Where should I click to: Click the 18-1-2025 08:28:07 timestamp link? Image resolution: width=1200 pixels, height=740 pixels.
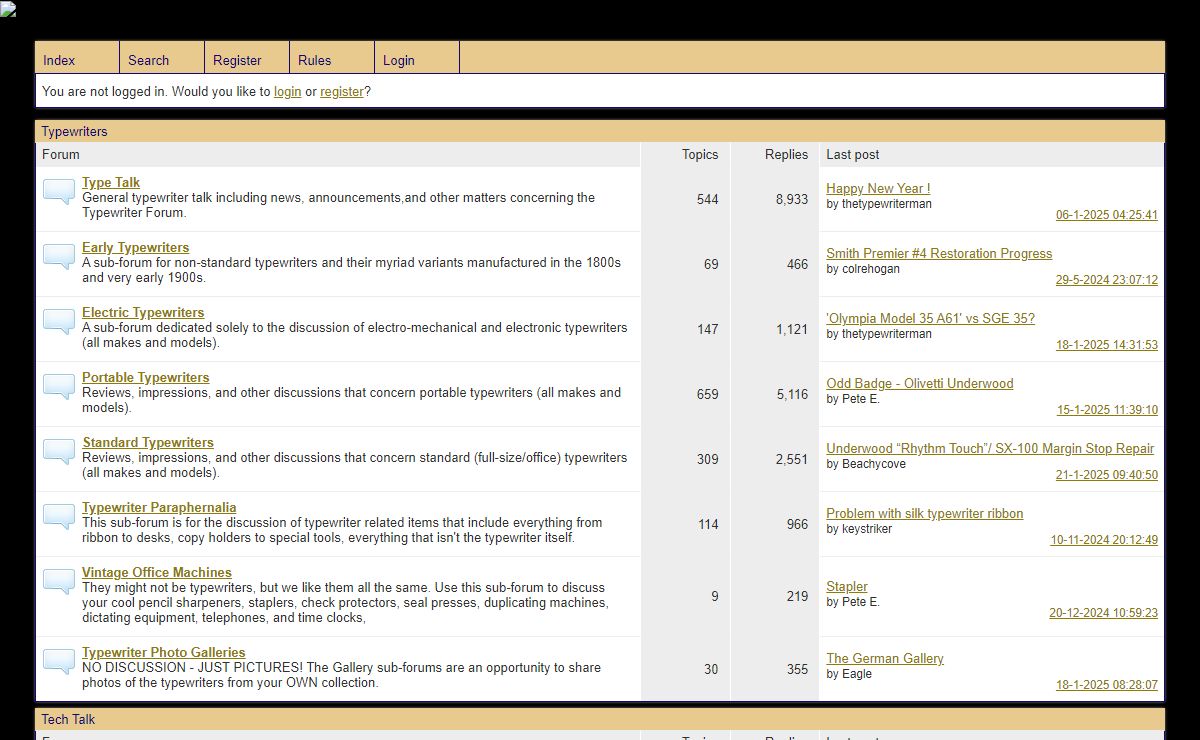(1107, 685)
